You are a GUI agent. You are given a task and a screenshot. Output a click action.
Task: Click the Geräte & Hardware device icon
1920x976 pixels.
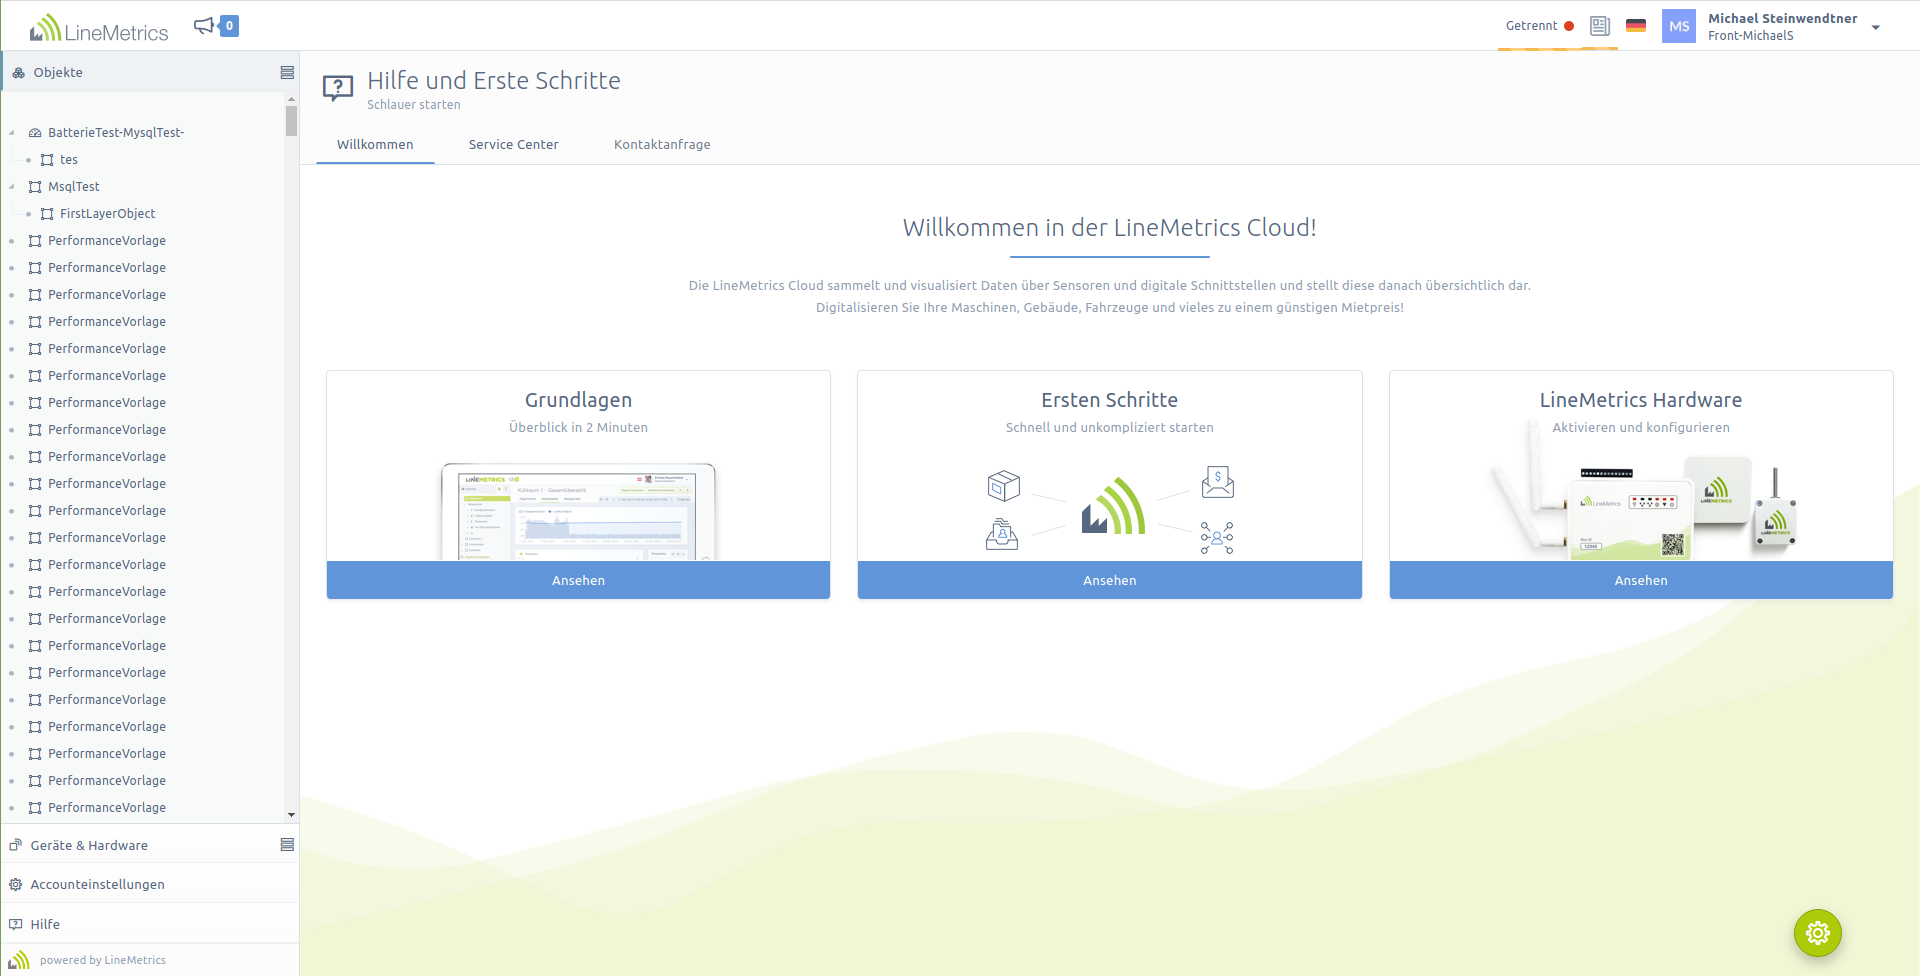tap(15, 845)
